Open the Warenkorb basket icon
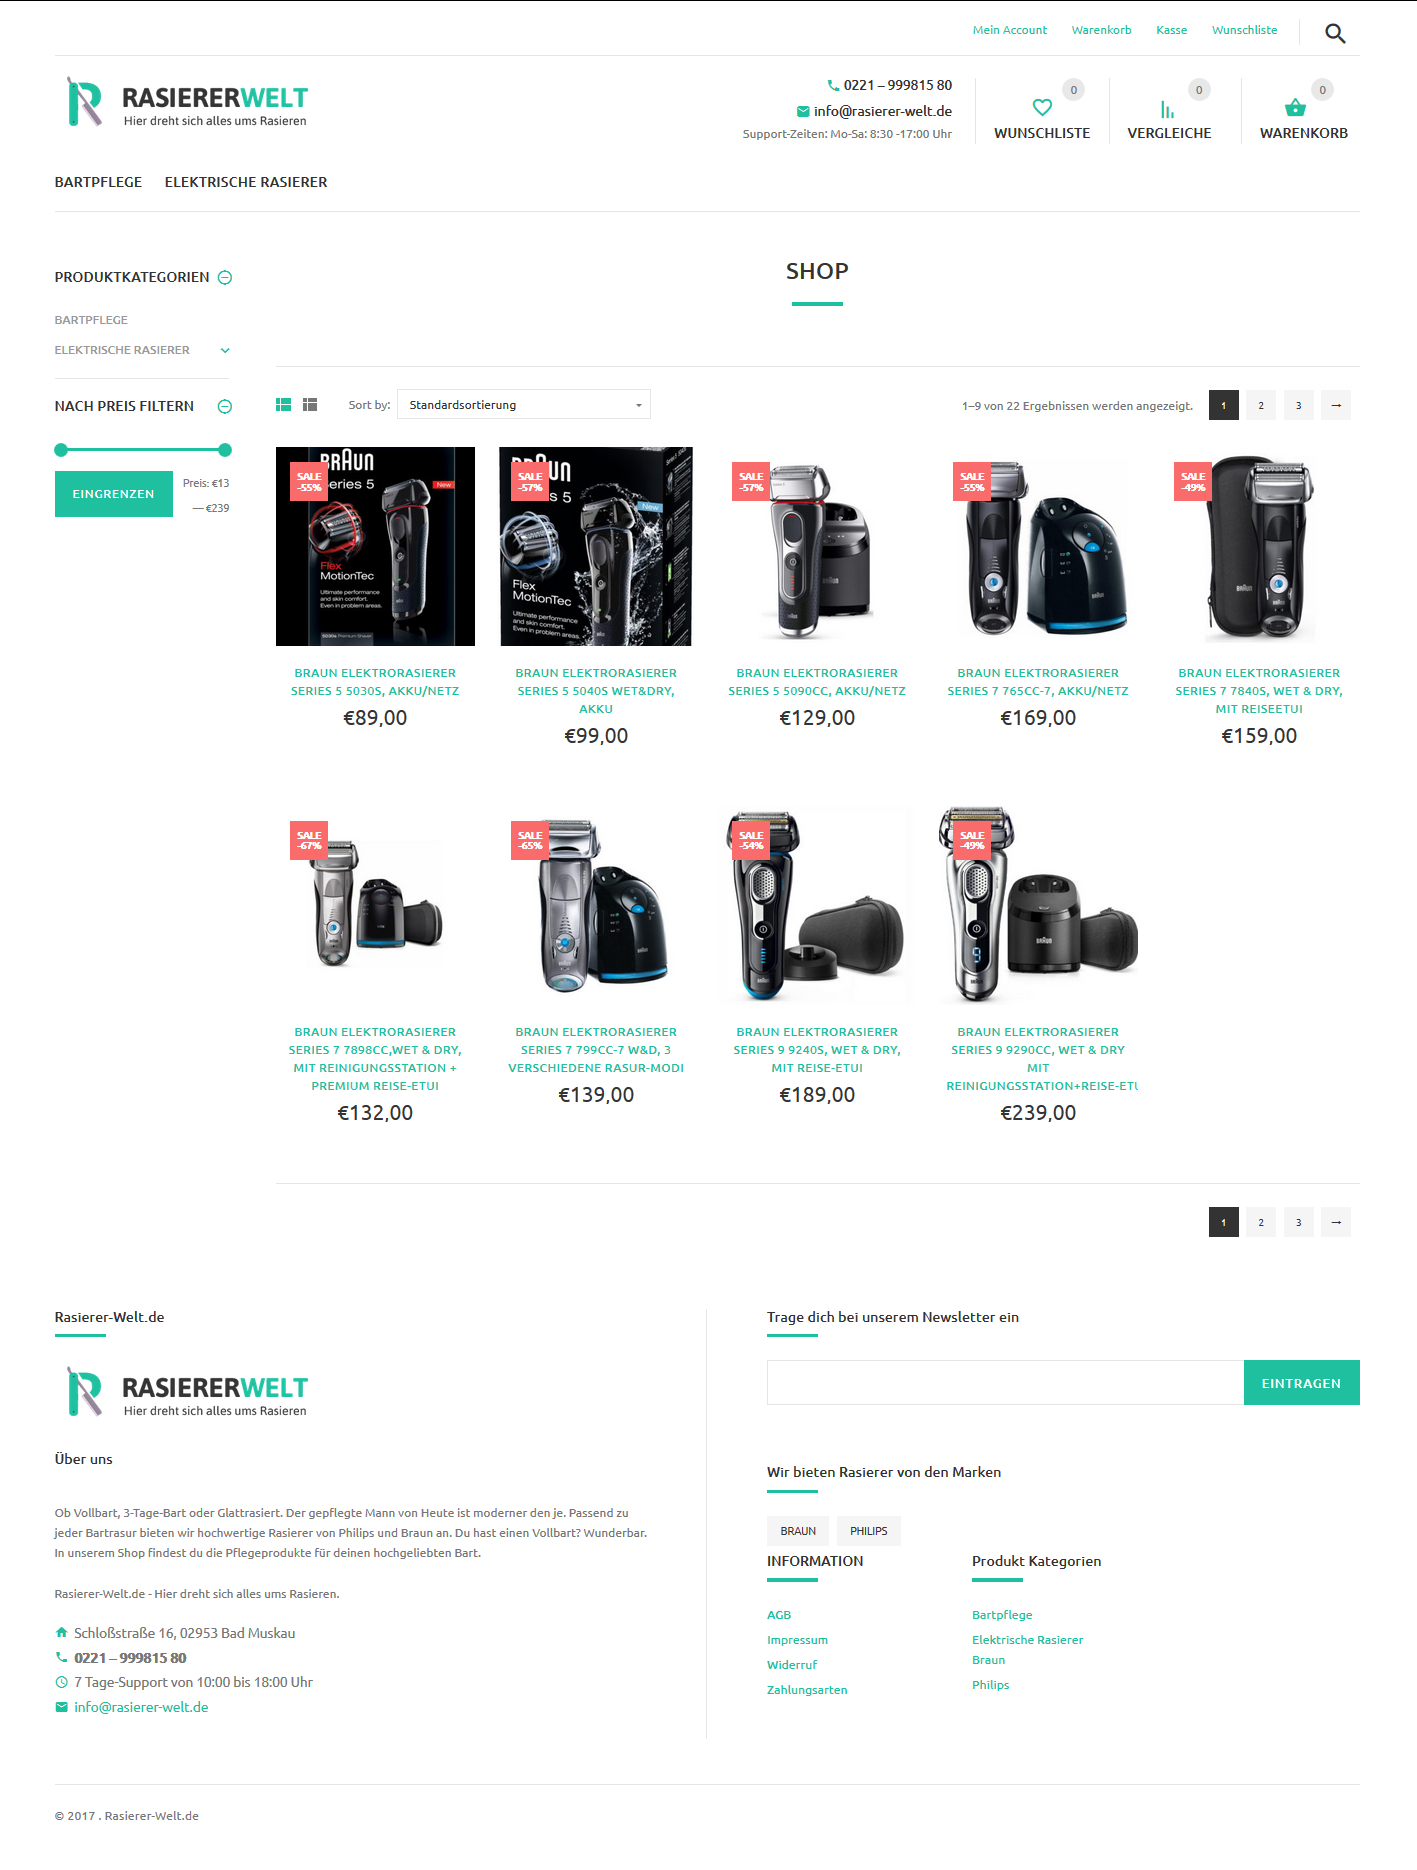The height and width of the screenshot is (1870, 1417). point(1295,107)
